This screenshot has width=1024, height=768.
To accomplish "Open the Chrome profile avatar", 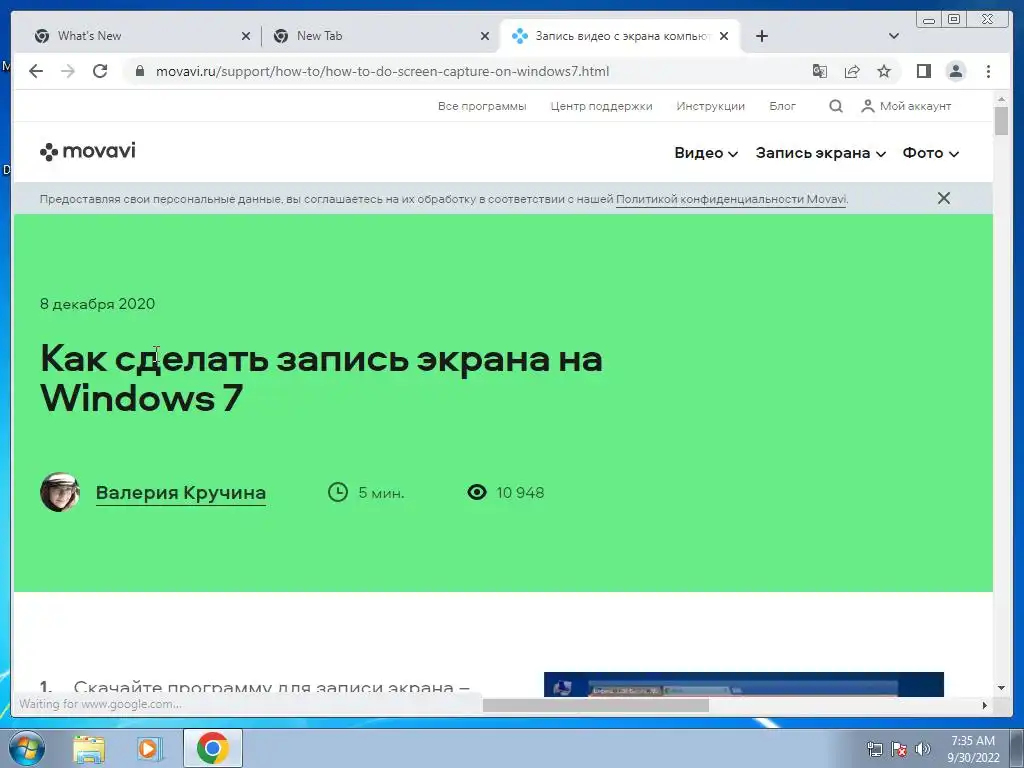I will (956, 71).
